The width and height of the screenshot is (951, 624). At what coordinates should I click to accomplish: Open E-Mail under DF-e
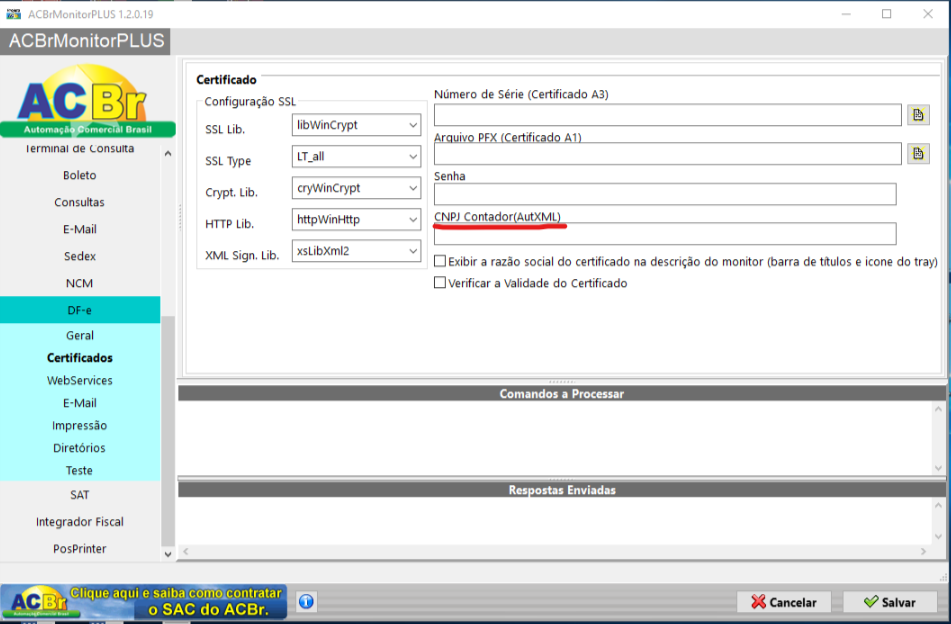pos(79,403)
